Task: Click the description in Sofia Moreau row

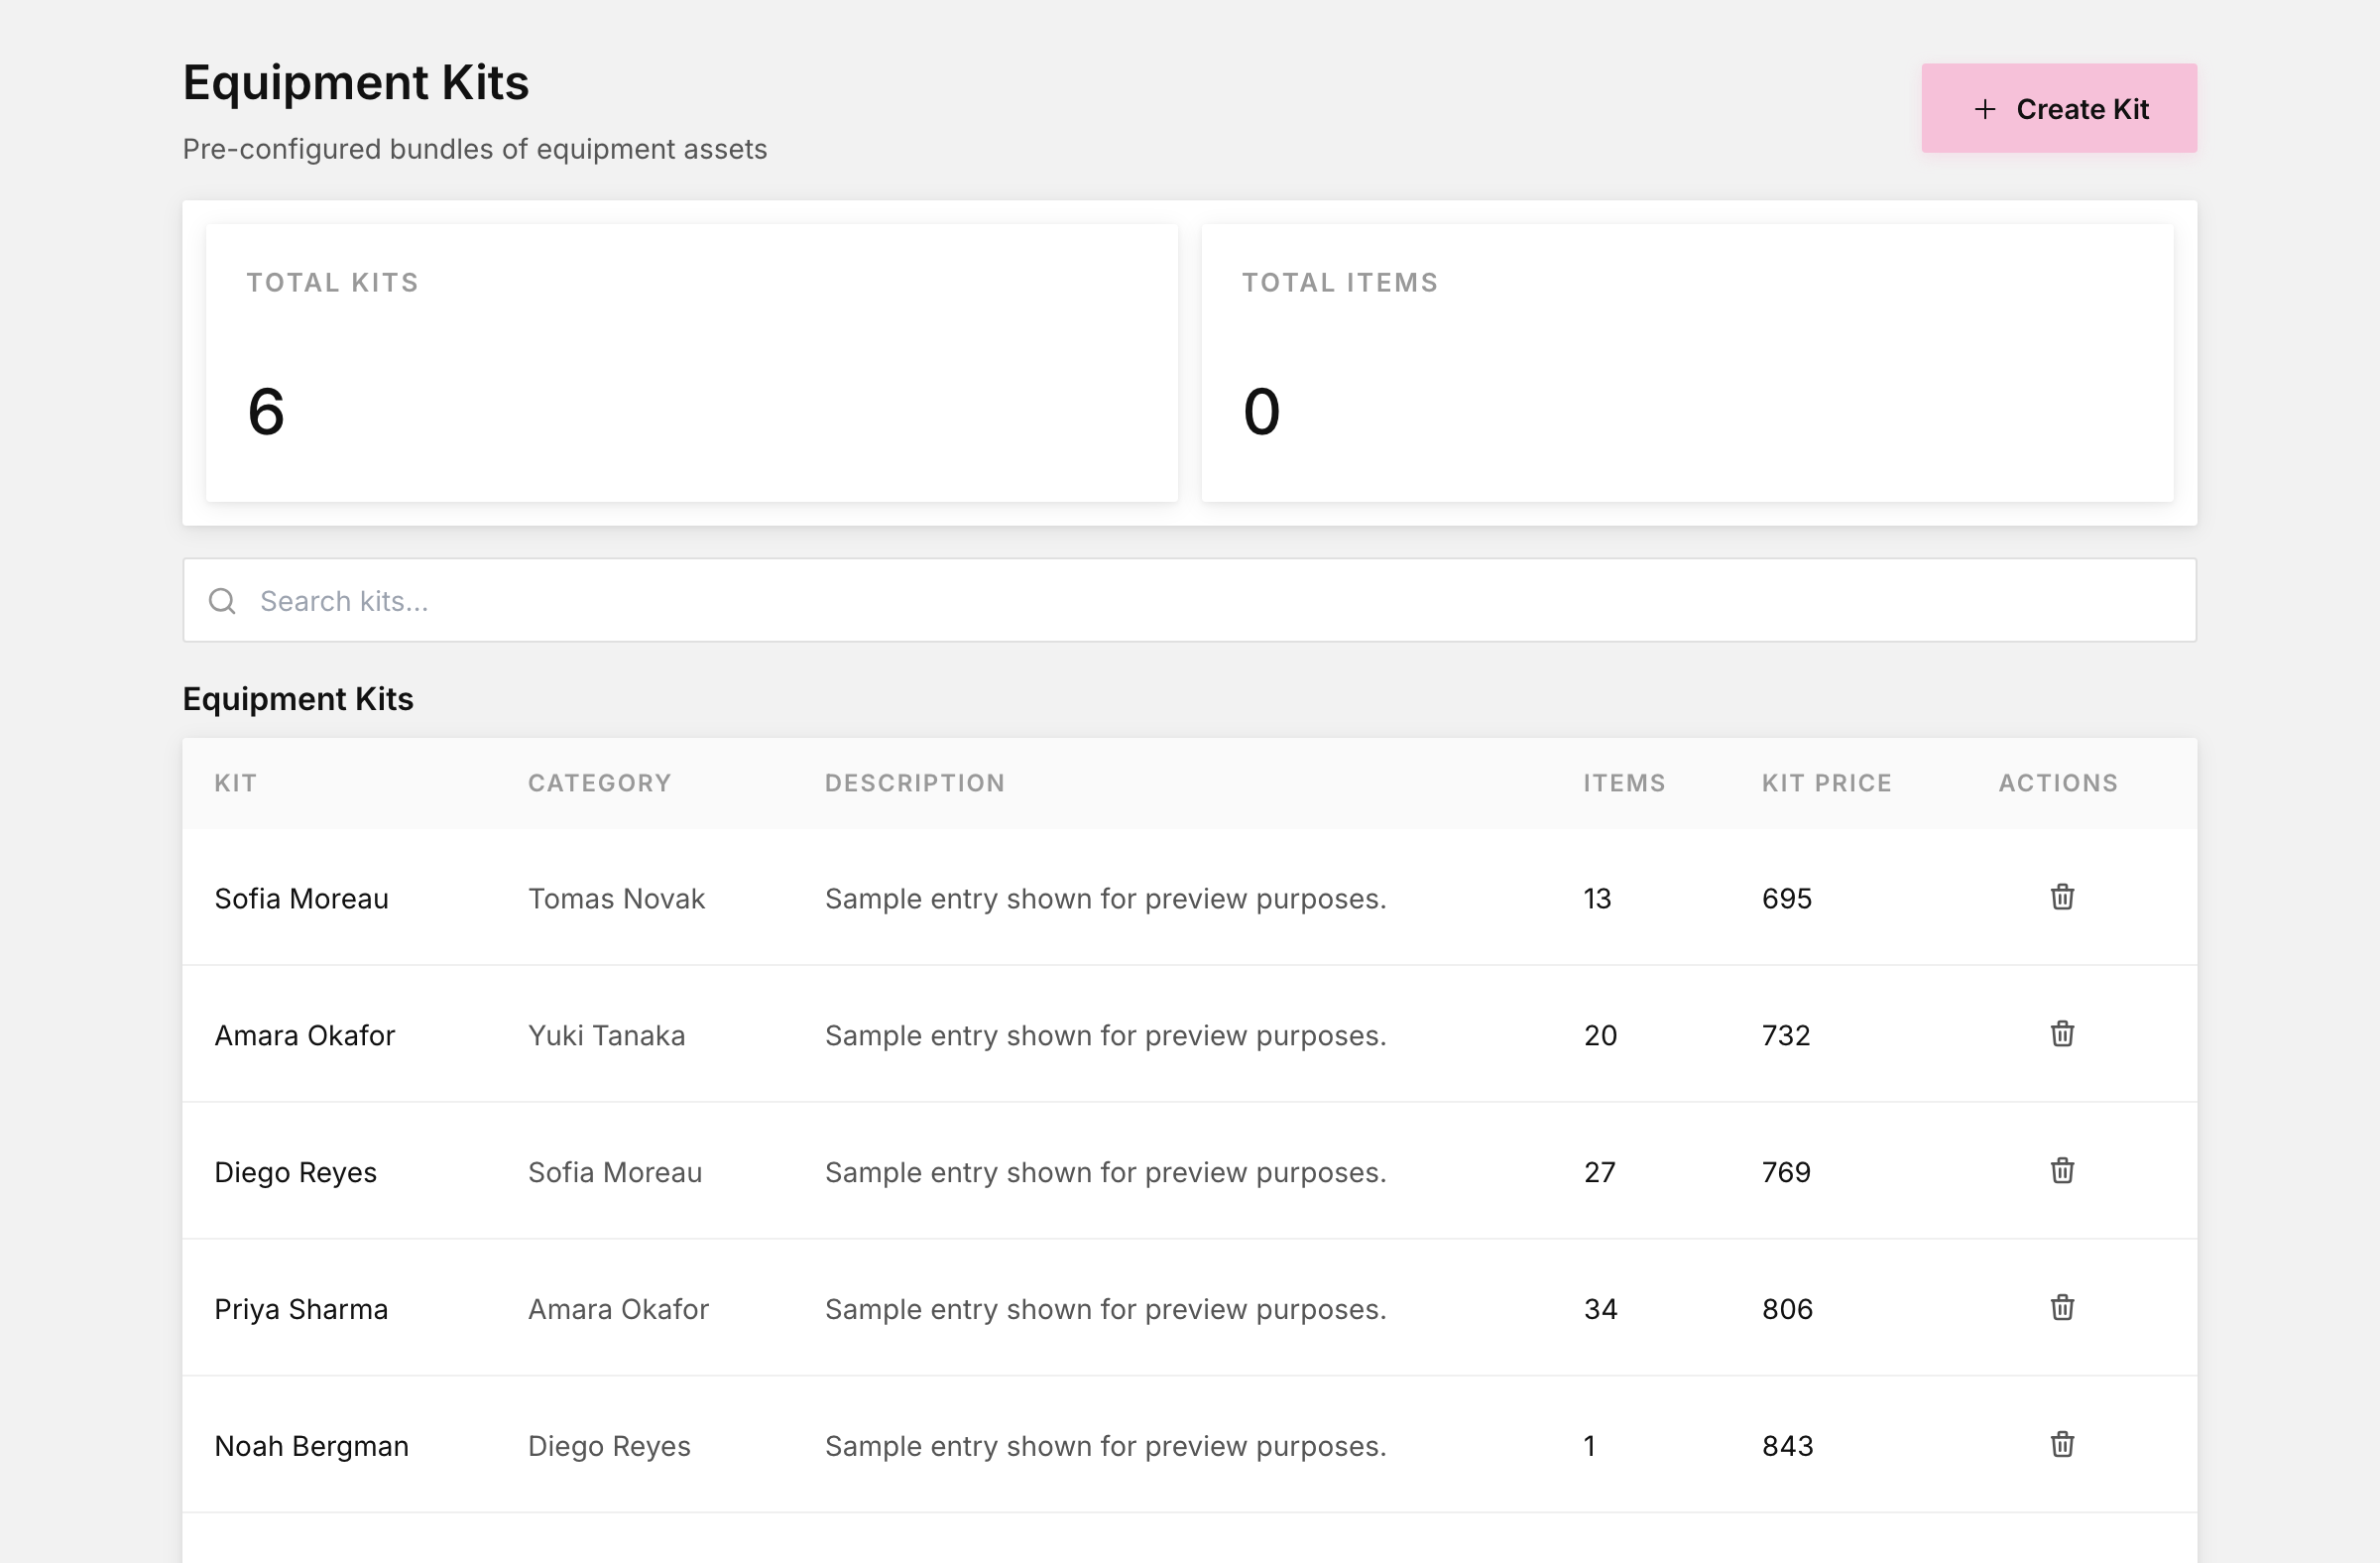Action: pos(1105,898)
